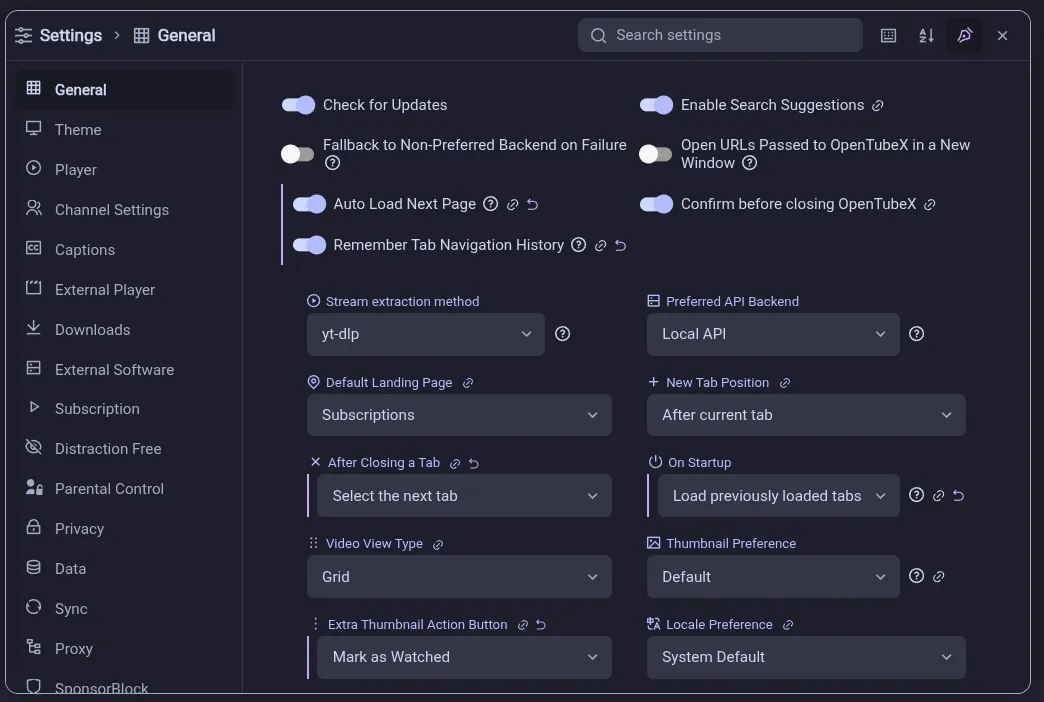Go to Data settings section
This screenshot has width=1044, height=702.
click(125, 568)
